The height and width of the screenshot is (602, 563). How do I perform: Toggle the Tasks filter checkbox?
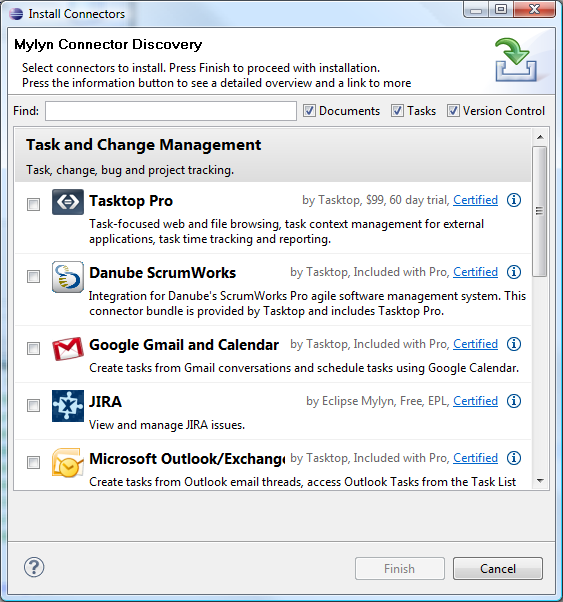click(x=397, y=111)
